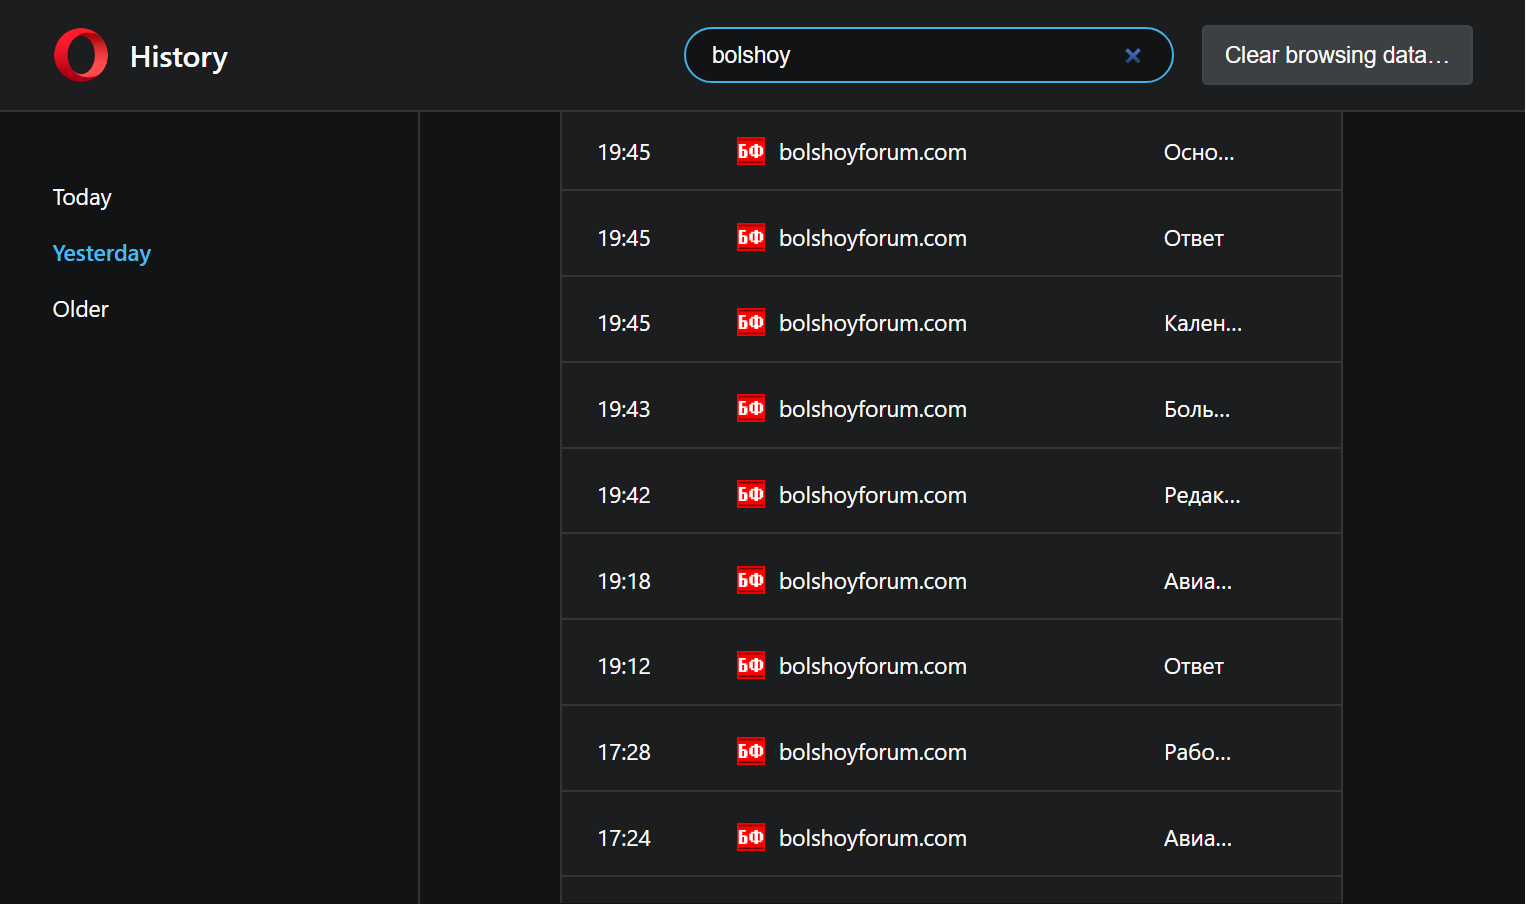Click favicon of the 19:18 entry
Image resolution: width=1526 pixels, height=904 pixels.
click(751, 581)
